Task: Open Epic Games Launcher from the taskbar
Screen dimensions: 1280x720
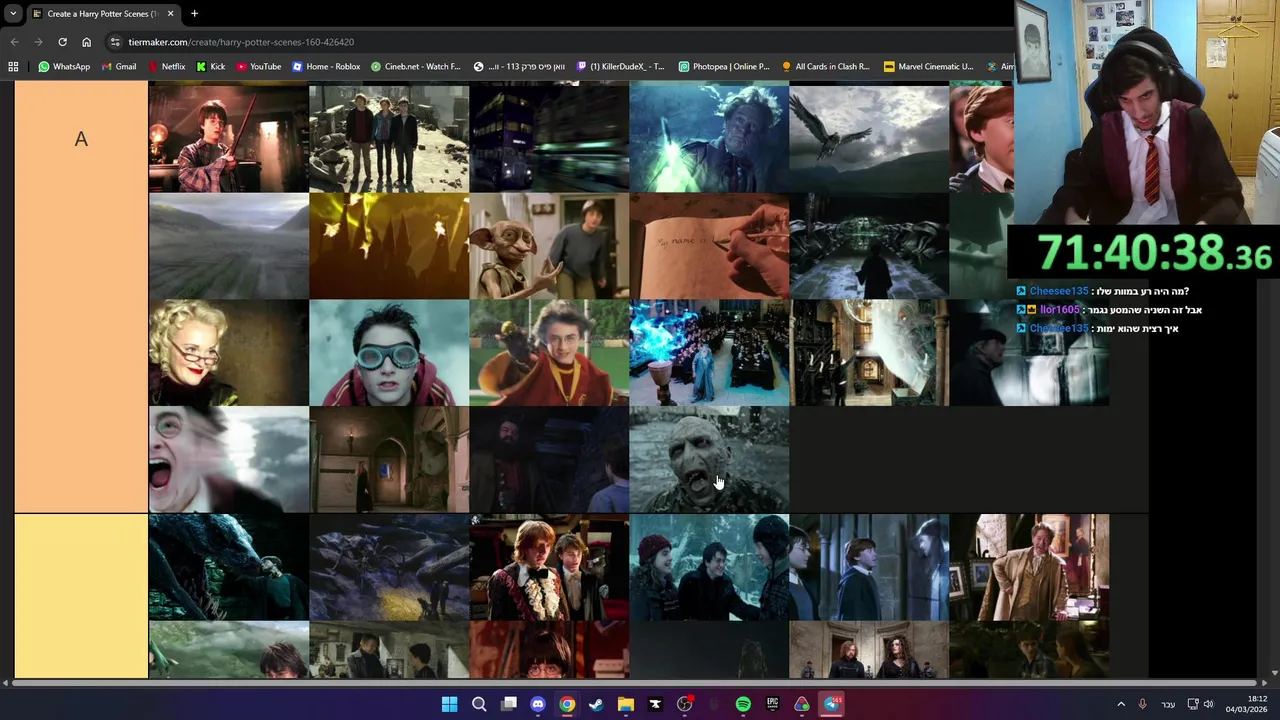Action: point(772,704)
